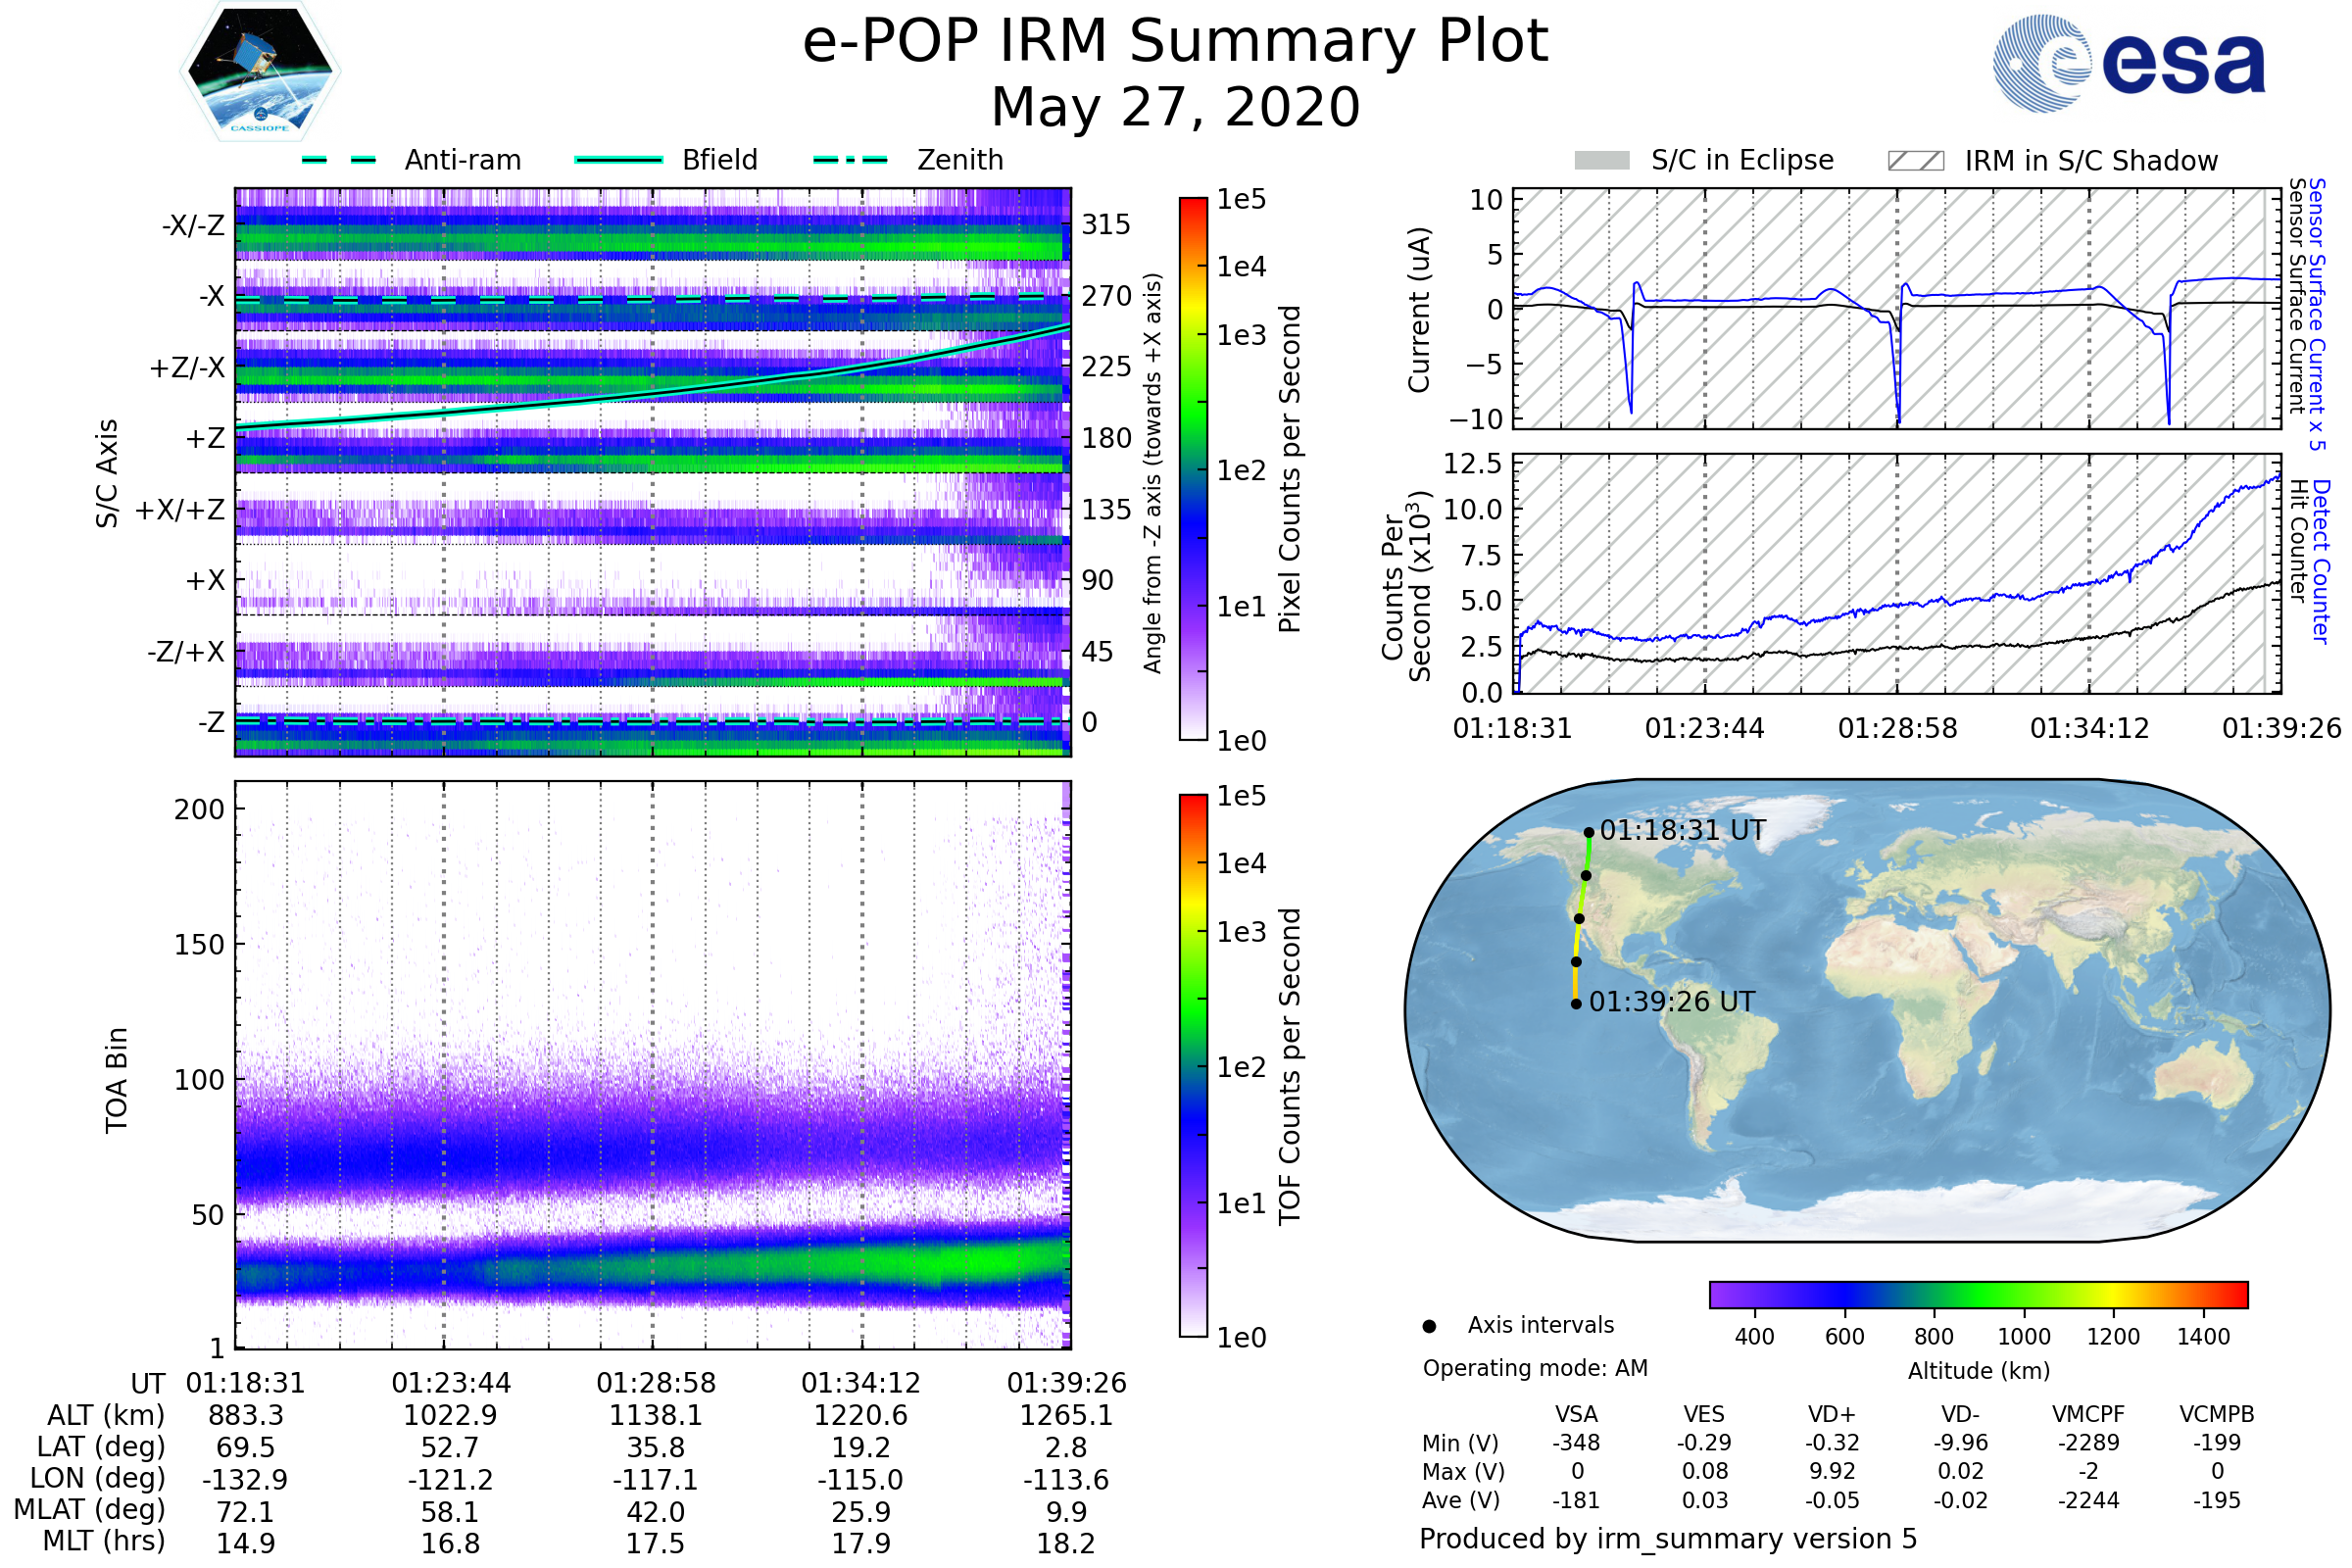Image resolution: width=2352 pixels, height=1568 pixels.
Task: Click the Bfield solid legend line
Action: pos(618,160)
